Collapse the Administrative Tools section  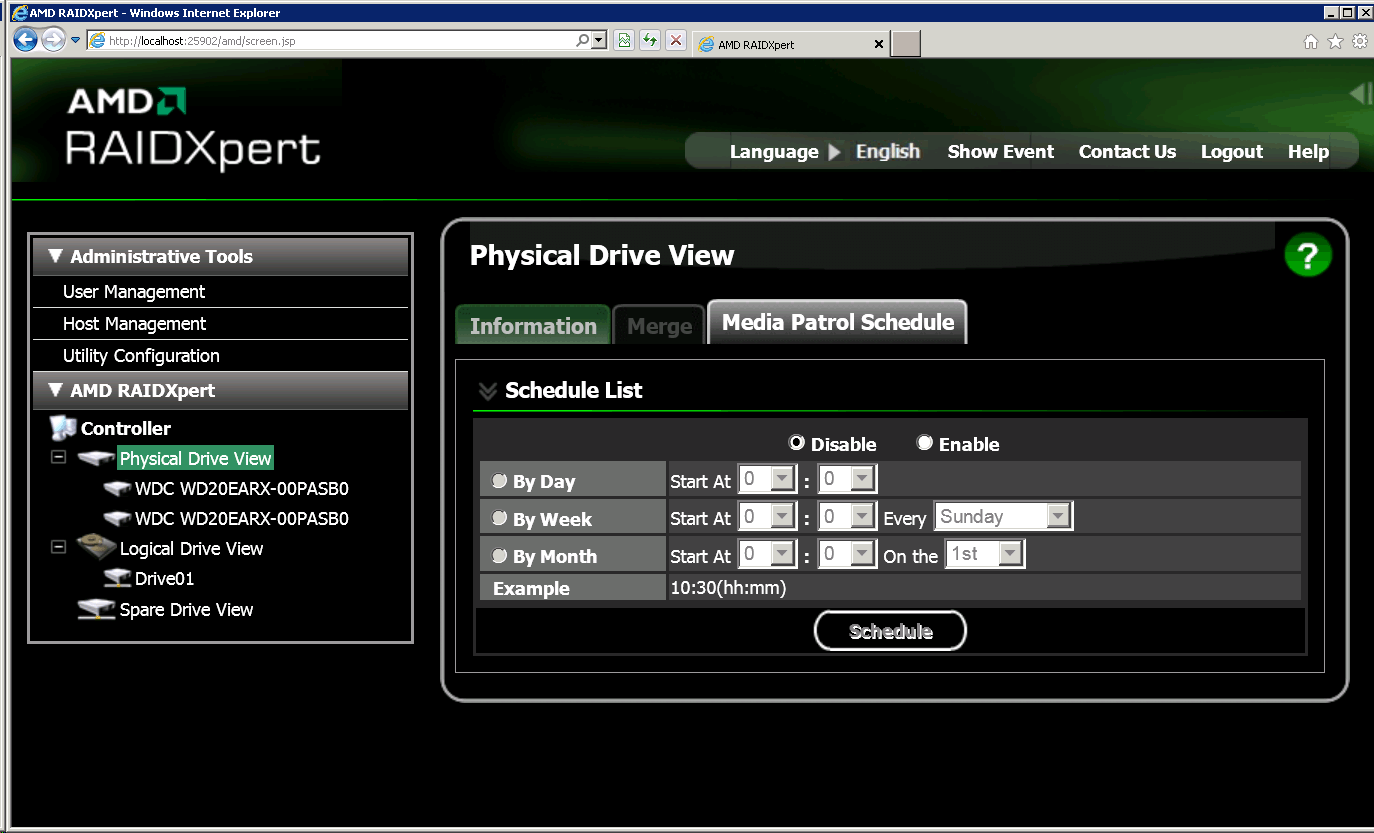(56, 256)
